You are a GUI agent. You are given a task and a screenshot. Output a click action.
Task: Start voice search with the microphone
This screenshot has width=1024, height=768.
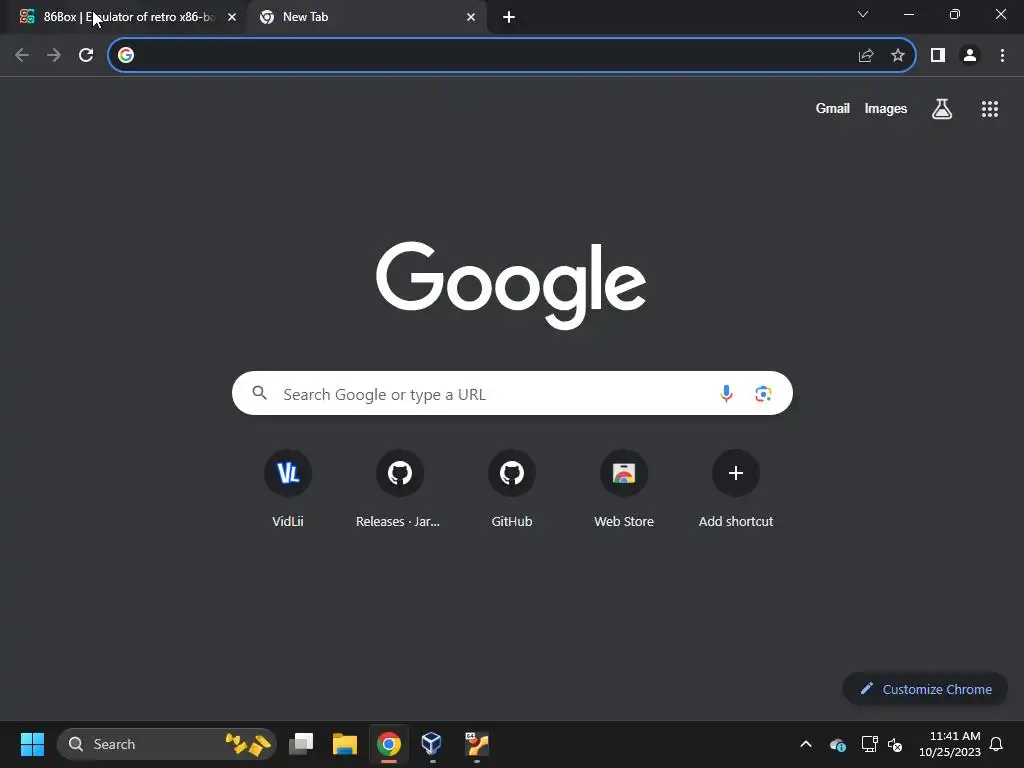pos(726,393)
